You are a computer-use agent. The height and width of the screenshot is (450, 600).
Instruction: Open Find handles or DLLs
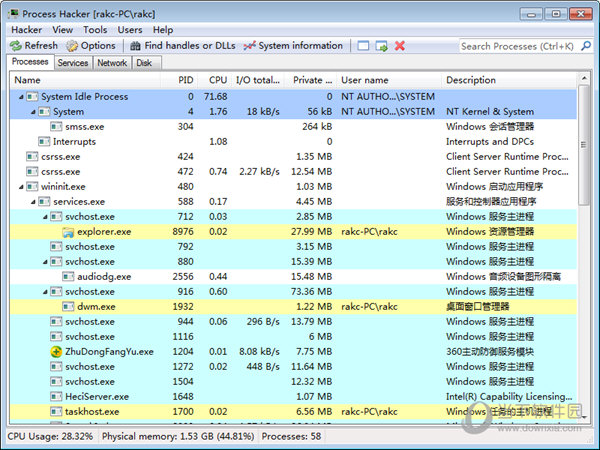click(x=183, y=46)
